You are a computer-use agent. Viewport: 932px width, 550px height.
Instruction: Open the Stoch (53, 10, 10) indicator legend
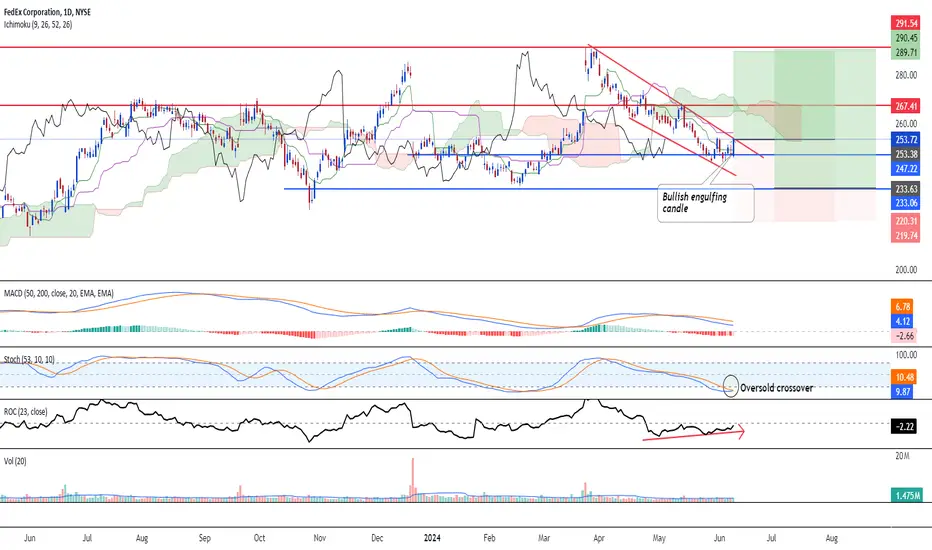29,360
